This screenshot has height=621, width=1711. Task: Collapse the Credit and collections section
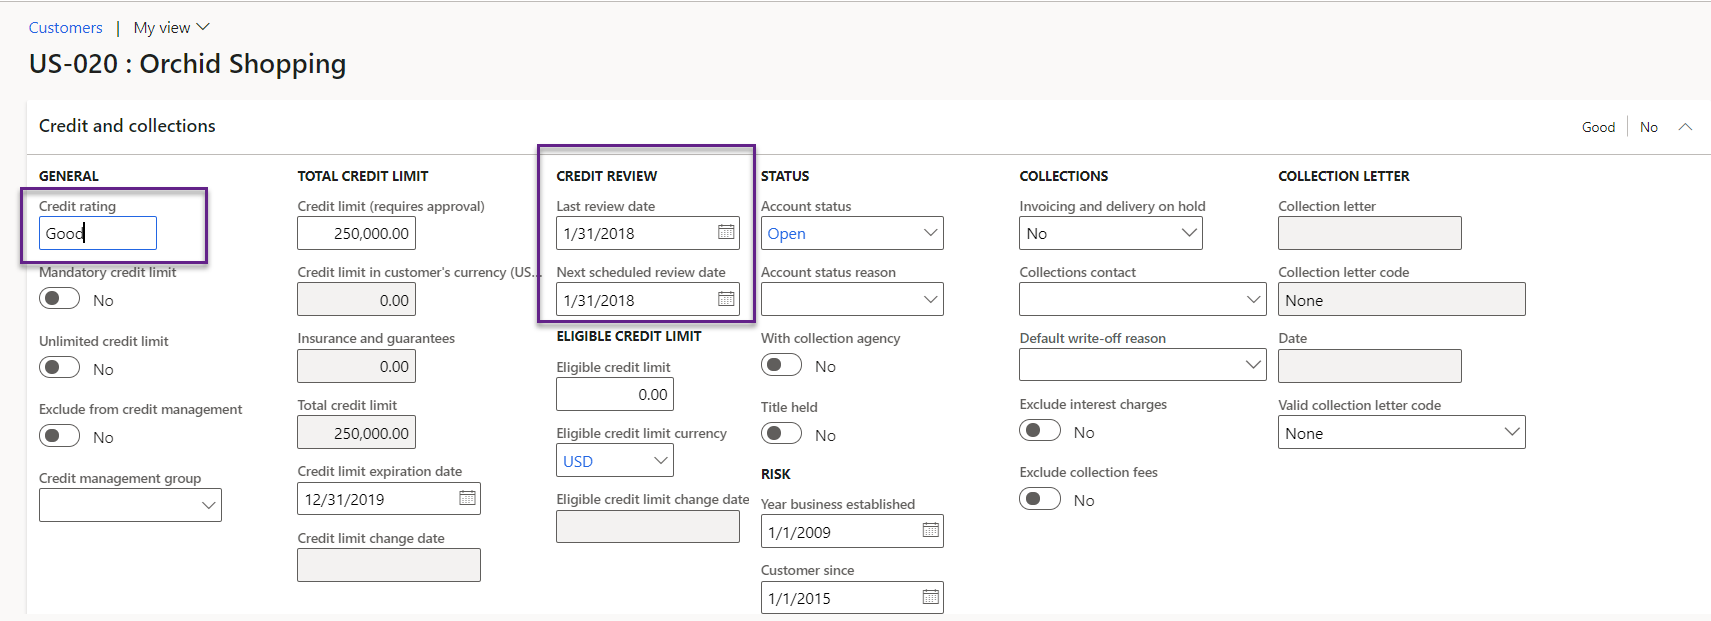point(1685,127)
